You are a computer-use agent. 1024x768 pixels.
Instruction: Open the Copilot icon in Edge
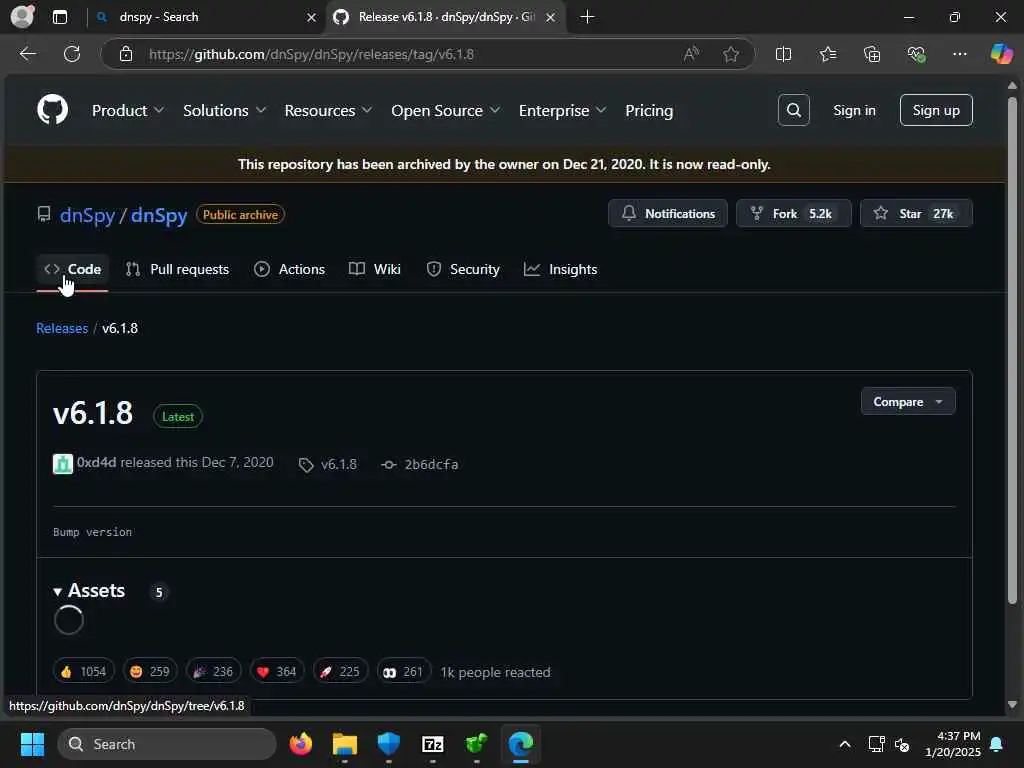click(1001, 54)
